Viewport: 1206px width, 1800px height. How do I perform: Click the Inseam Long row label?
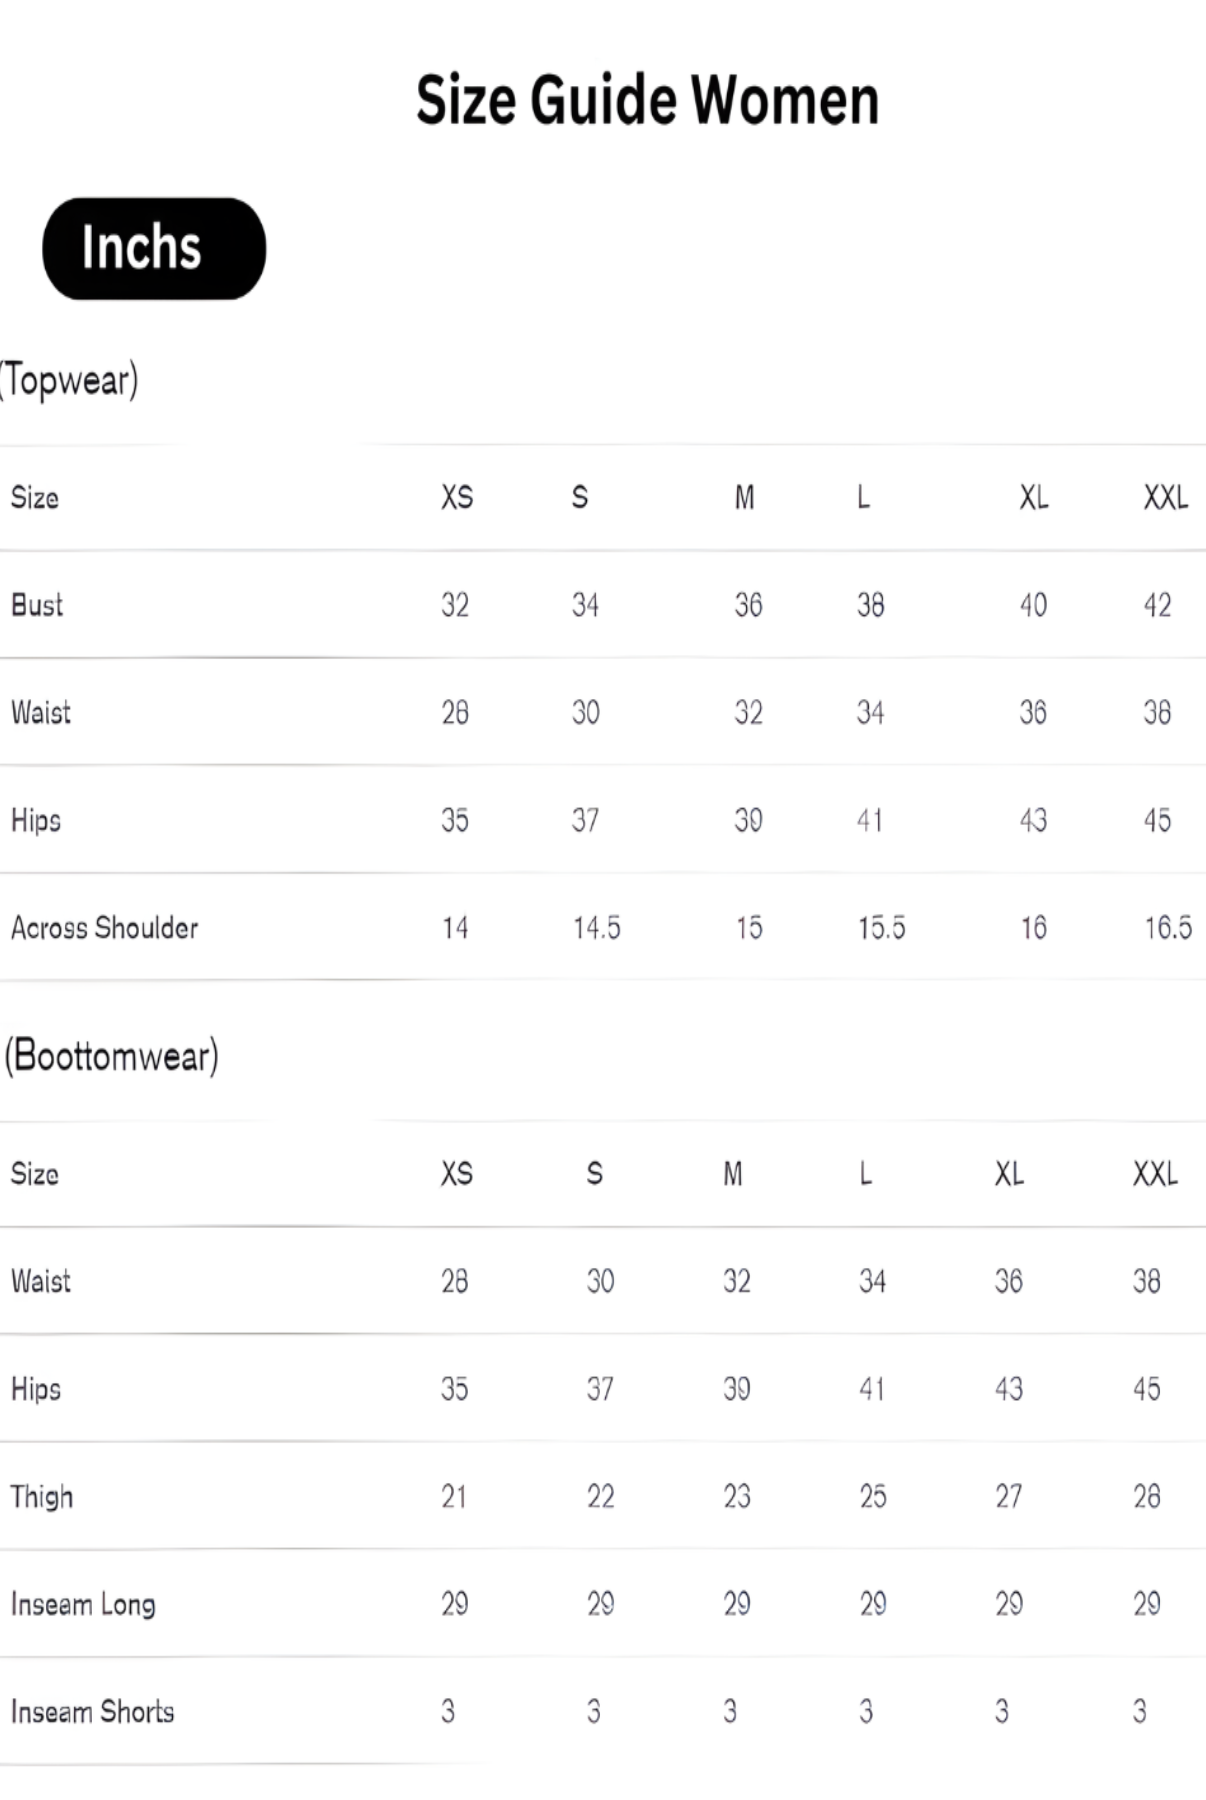pos(83,1604)
